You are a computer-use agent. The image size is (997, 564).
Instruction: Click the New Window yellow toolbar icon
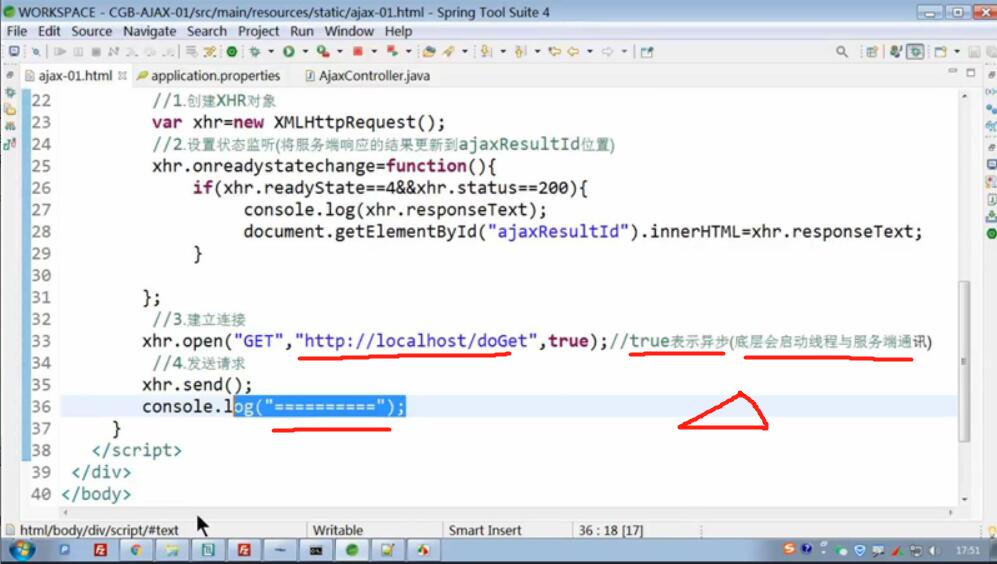pos(940,52)
